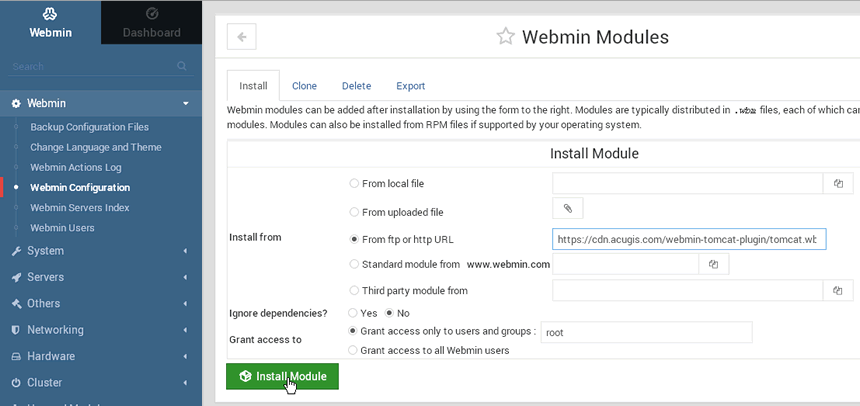The width and height of the screenshot is (860, 406).
Task: Select the From uploaded file option
Action: coord(354,212)
